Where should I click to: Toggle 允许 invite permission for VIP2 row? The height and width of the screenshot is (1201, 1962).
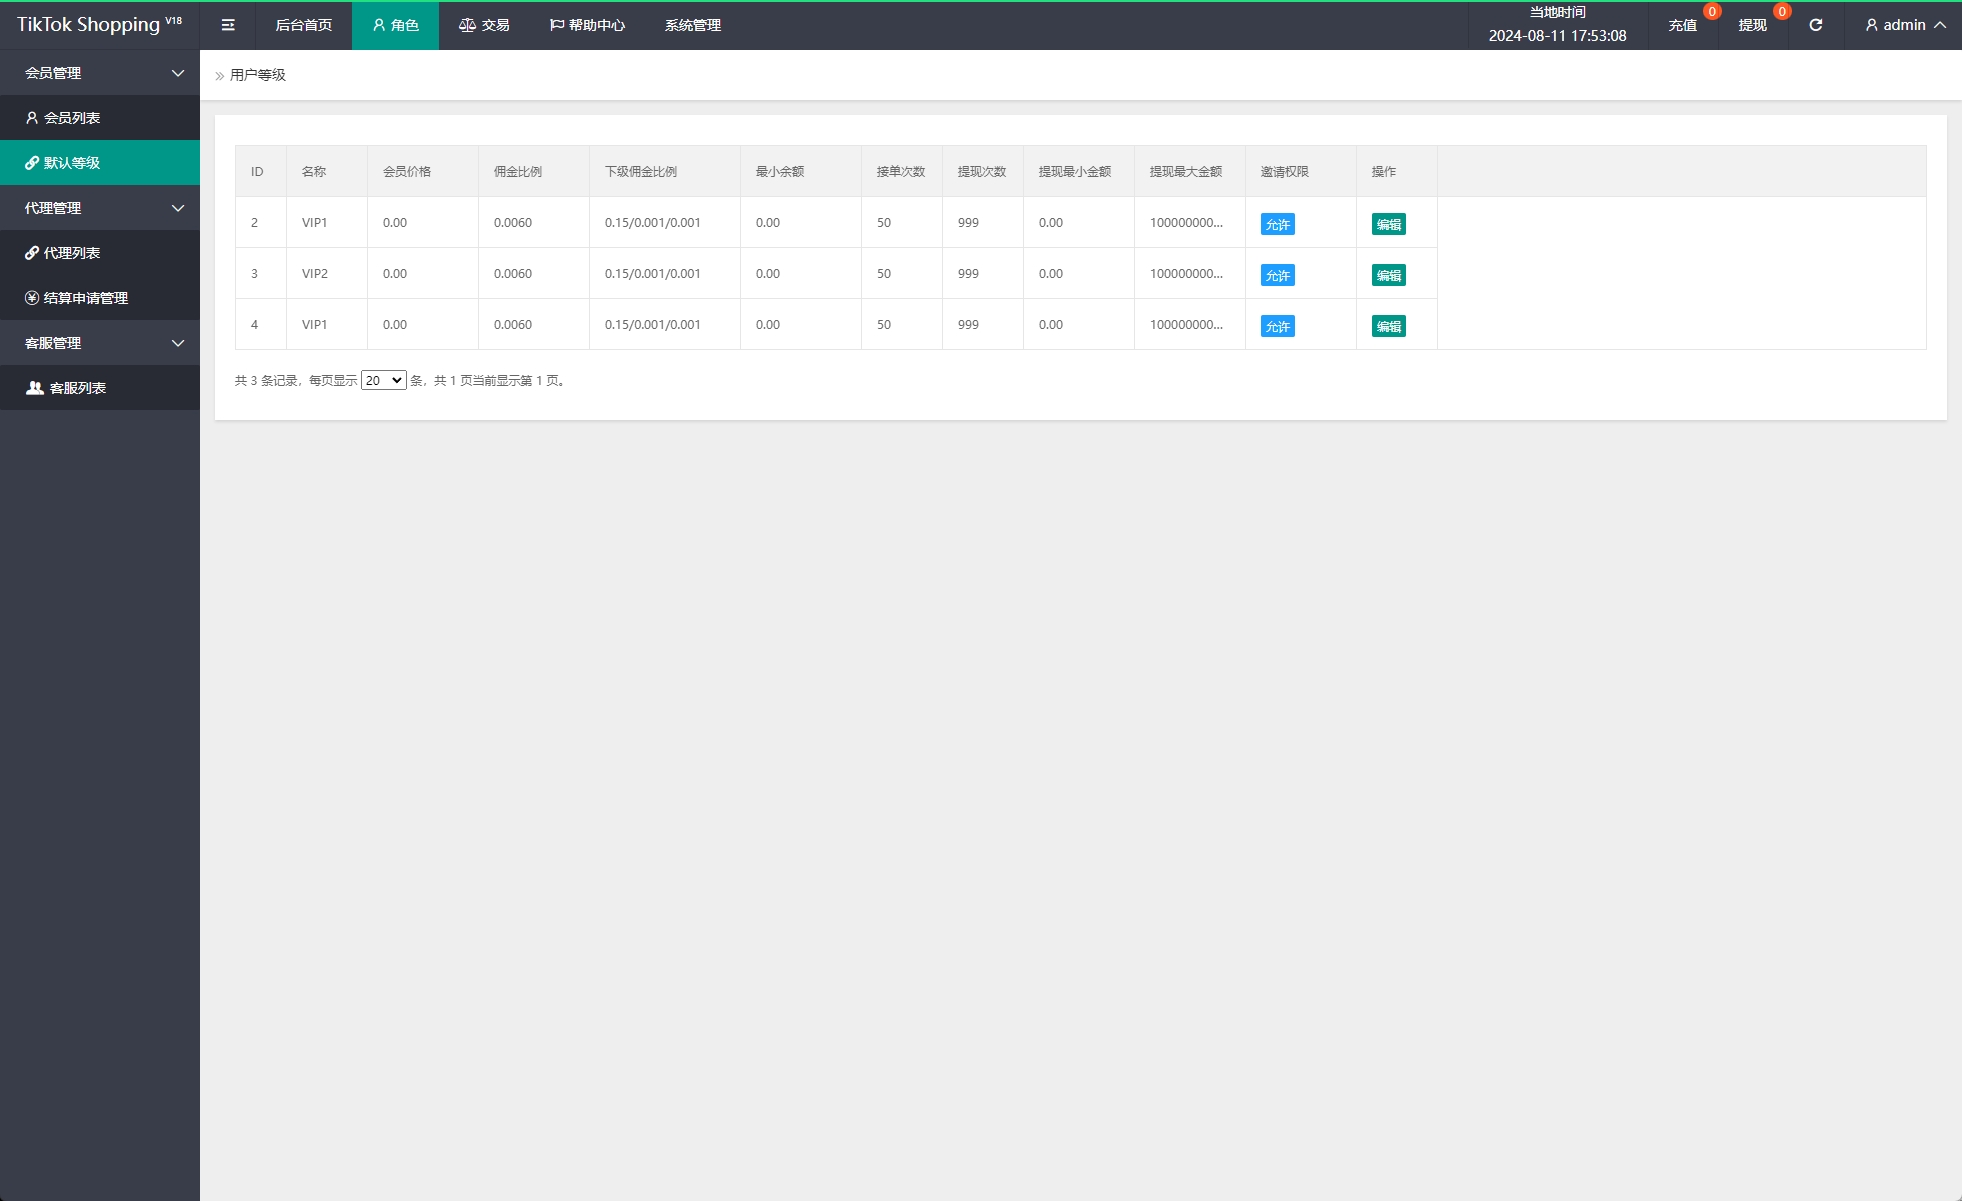pos(1277,275)
